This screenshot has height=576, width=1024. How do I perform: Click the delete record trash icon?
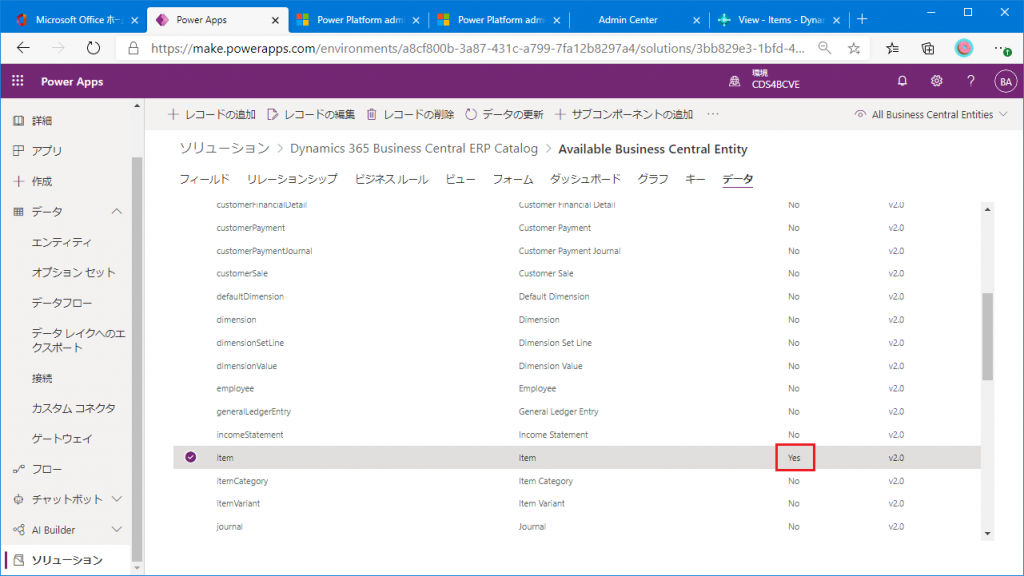372,114
